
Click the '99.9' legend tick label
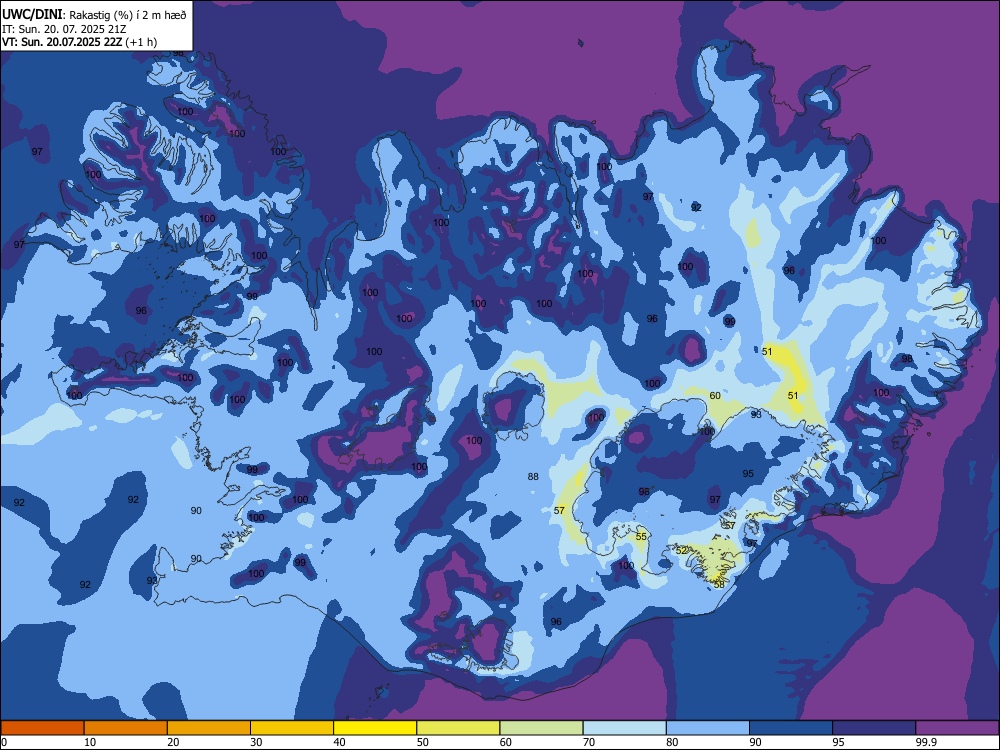[925, 742]
